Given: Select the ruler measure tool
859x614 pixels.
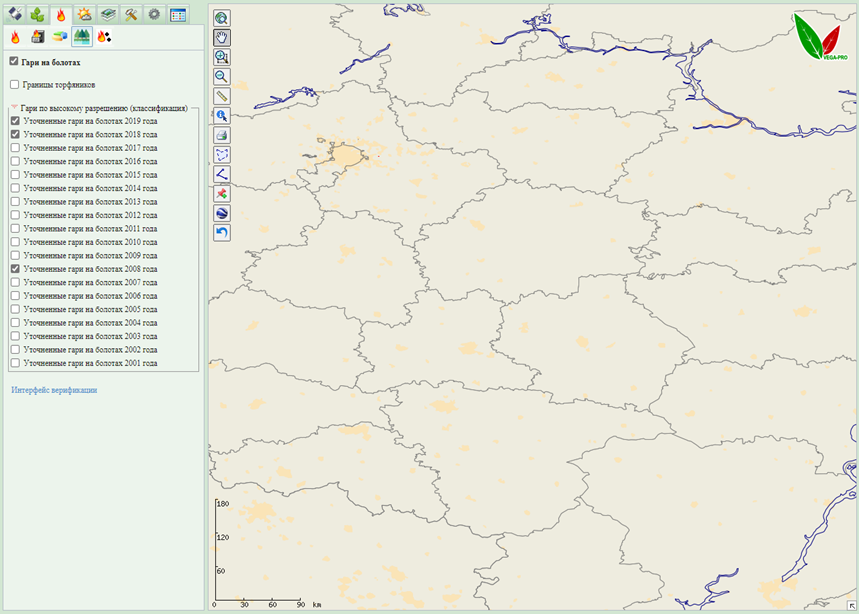Looking at the screenshot, I should tap(222, 96).
